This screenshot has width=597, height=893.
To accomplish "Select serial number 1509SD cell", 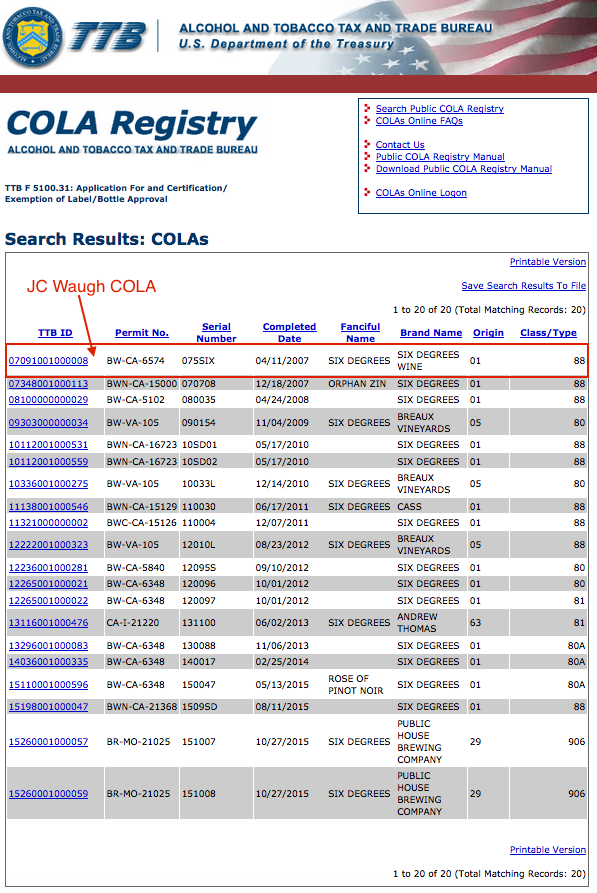I will tap(199, 707).
